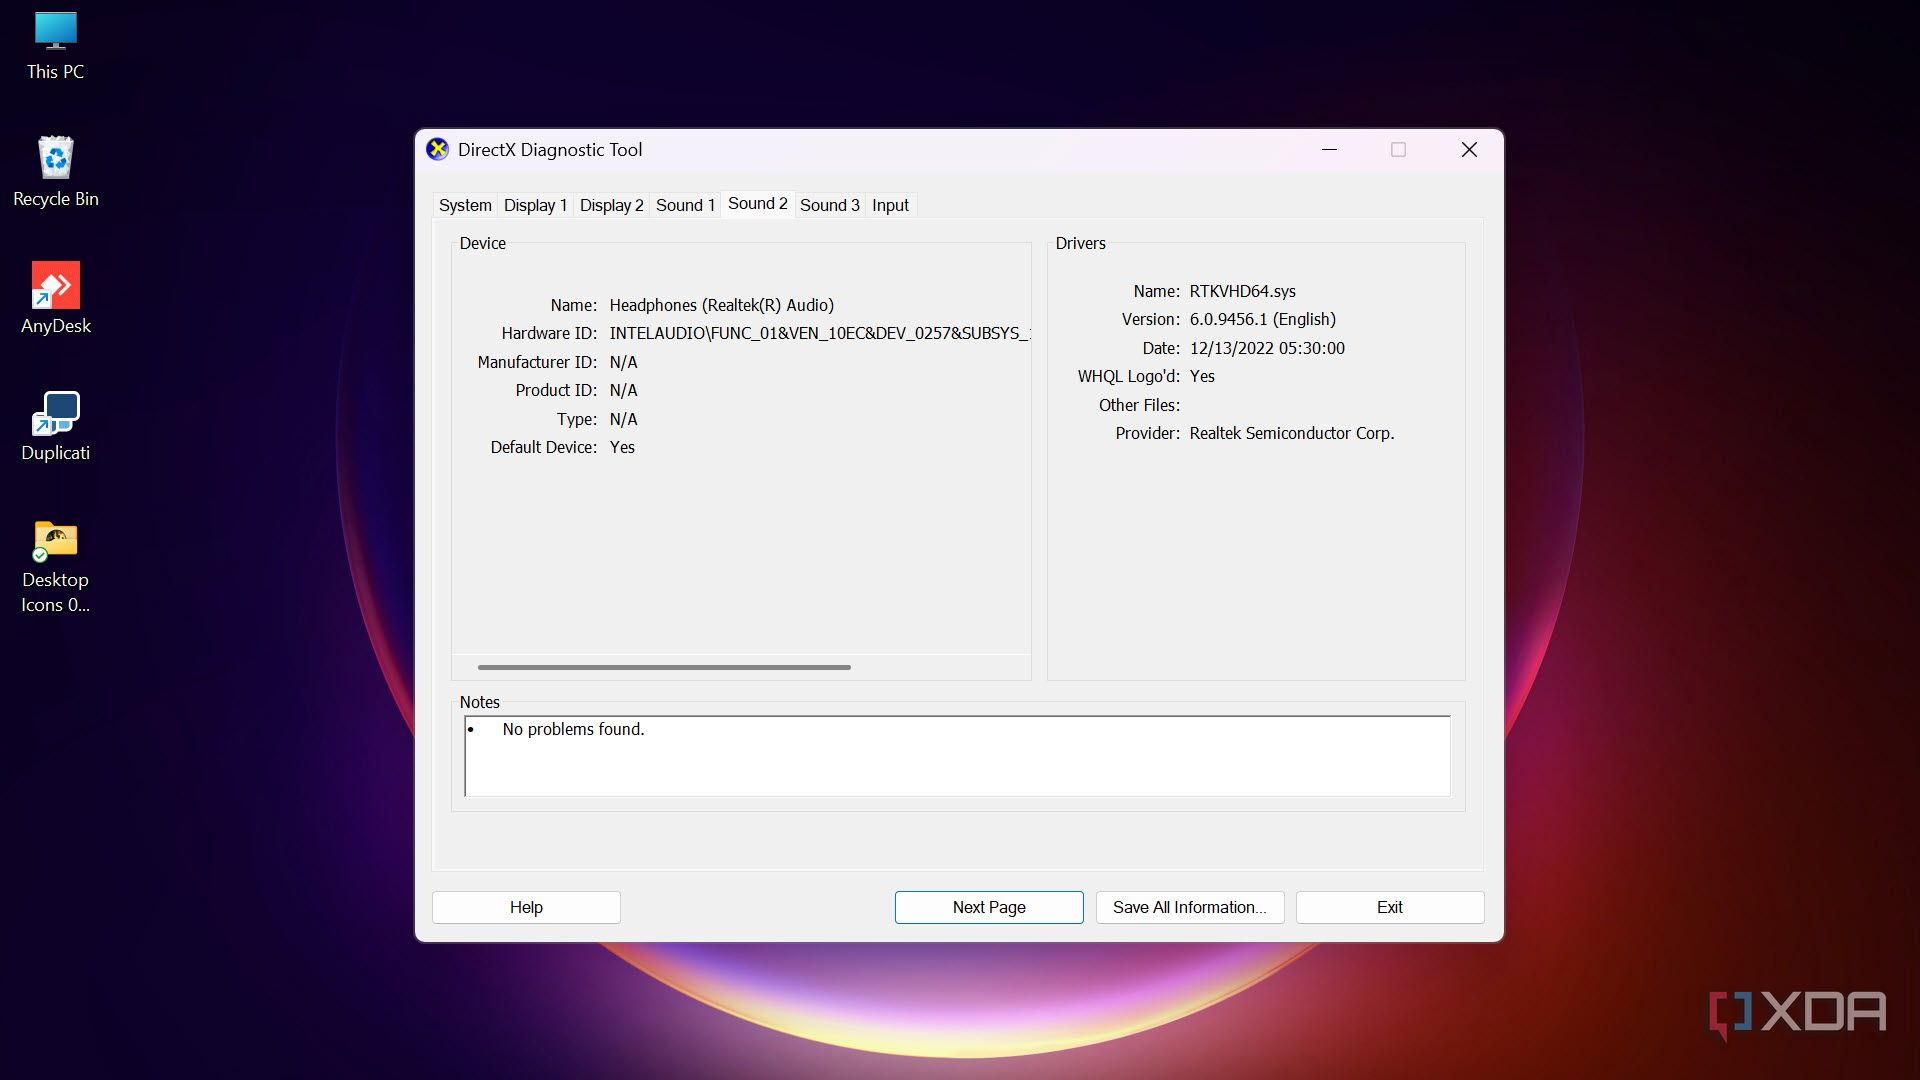Click provider Realtek Semiconductor Corp.
The height and width of the screenshot is (1080, 1920).
click(1291, 433)
